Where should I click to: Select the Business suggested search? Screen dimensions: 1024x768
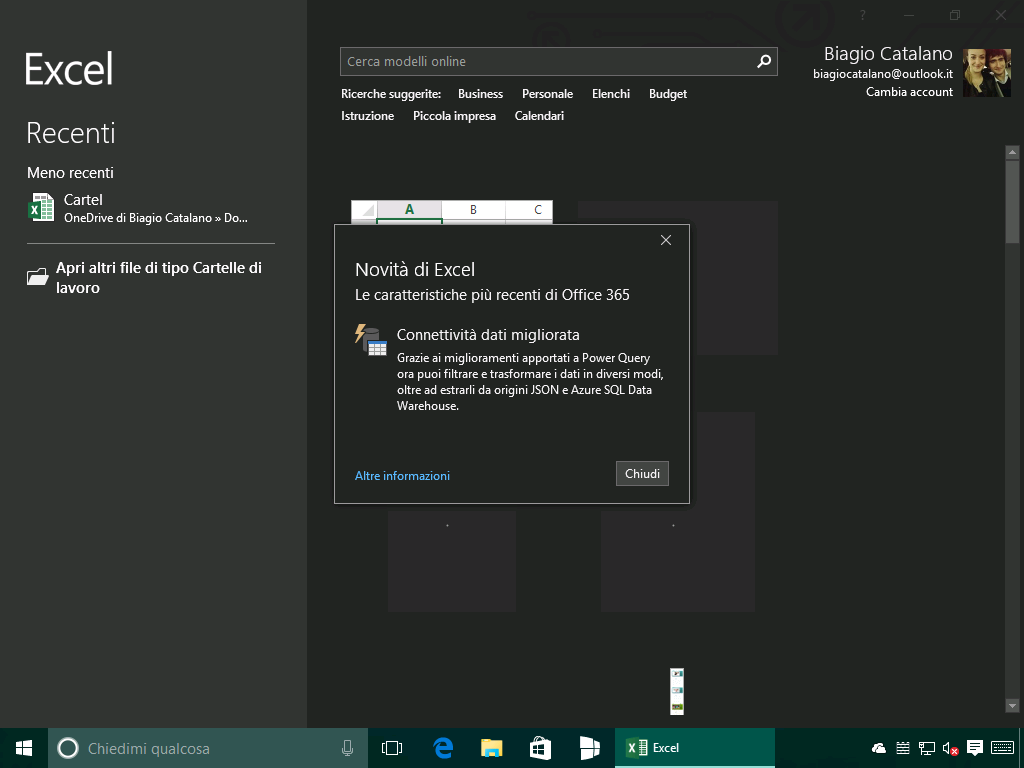pyautogui.click(x=481, y=94)
